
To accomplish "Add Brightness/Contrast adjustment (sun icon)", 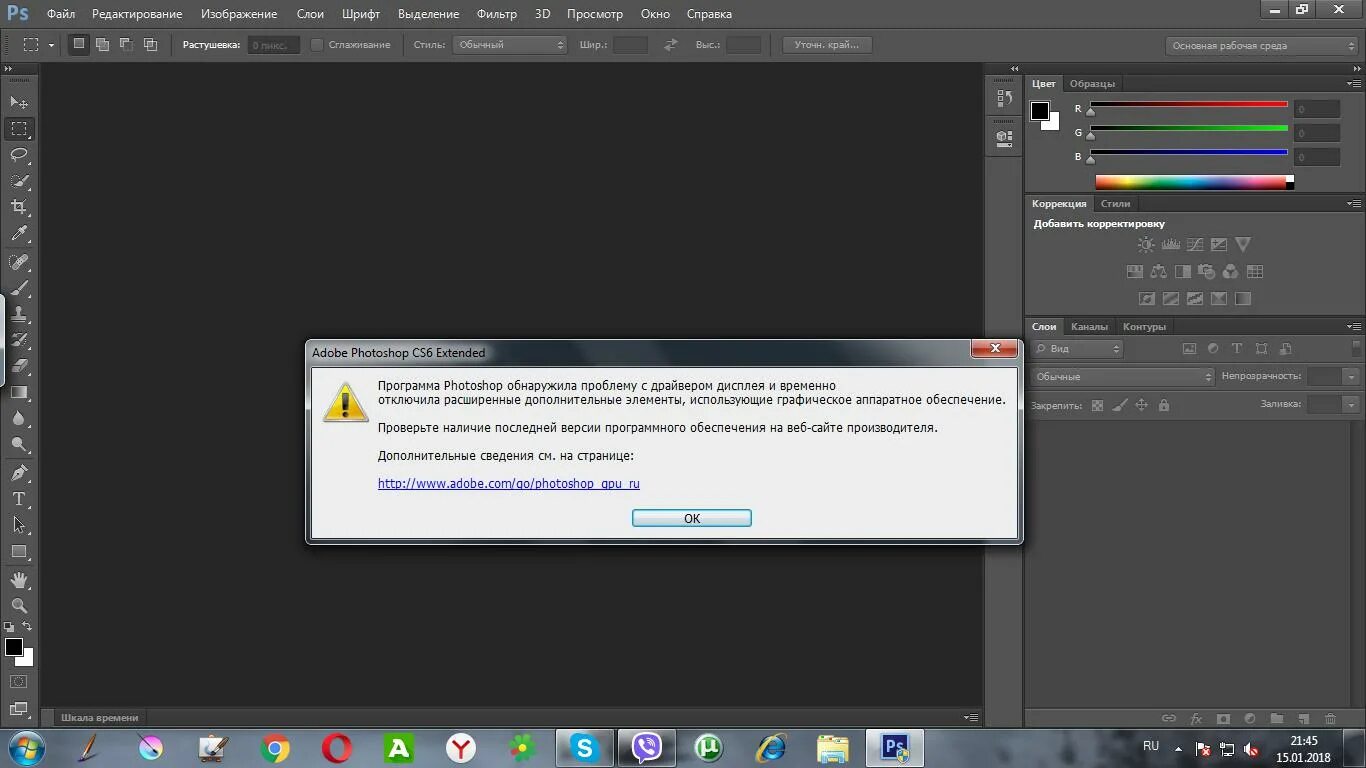I will 1146,244.
